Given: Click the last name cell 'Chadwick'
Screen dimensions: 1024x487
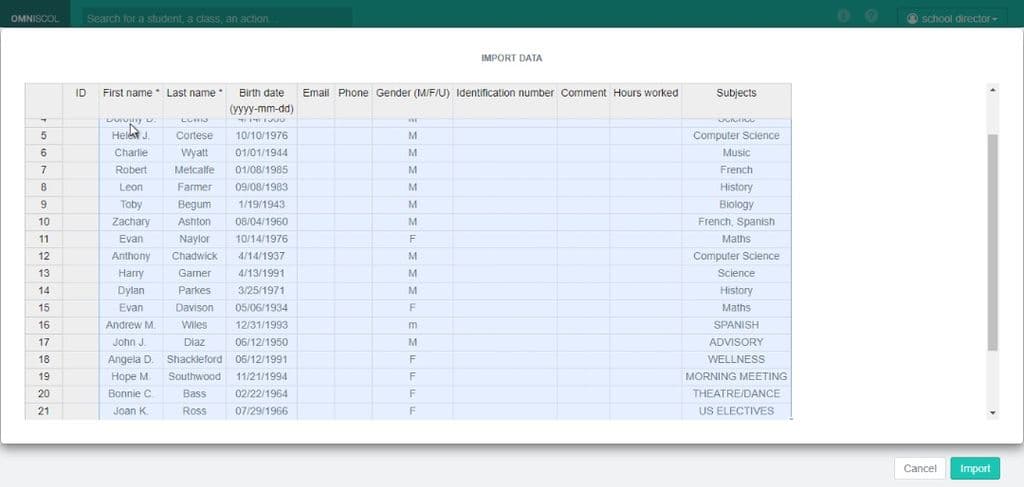Looking at the screenshot, I should (194, 256).
